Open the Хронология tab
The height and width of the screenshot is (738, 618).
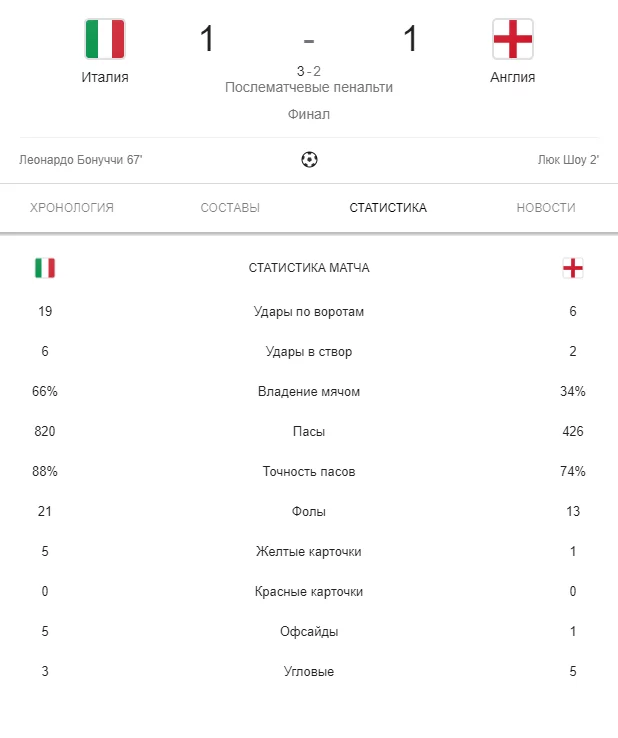[x=72, y=208]
